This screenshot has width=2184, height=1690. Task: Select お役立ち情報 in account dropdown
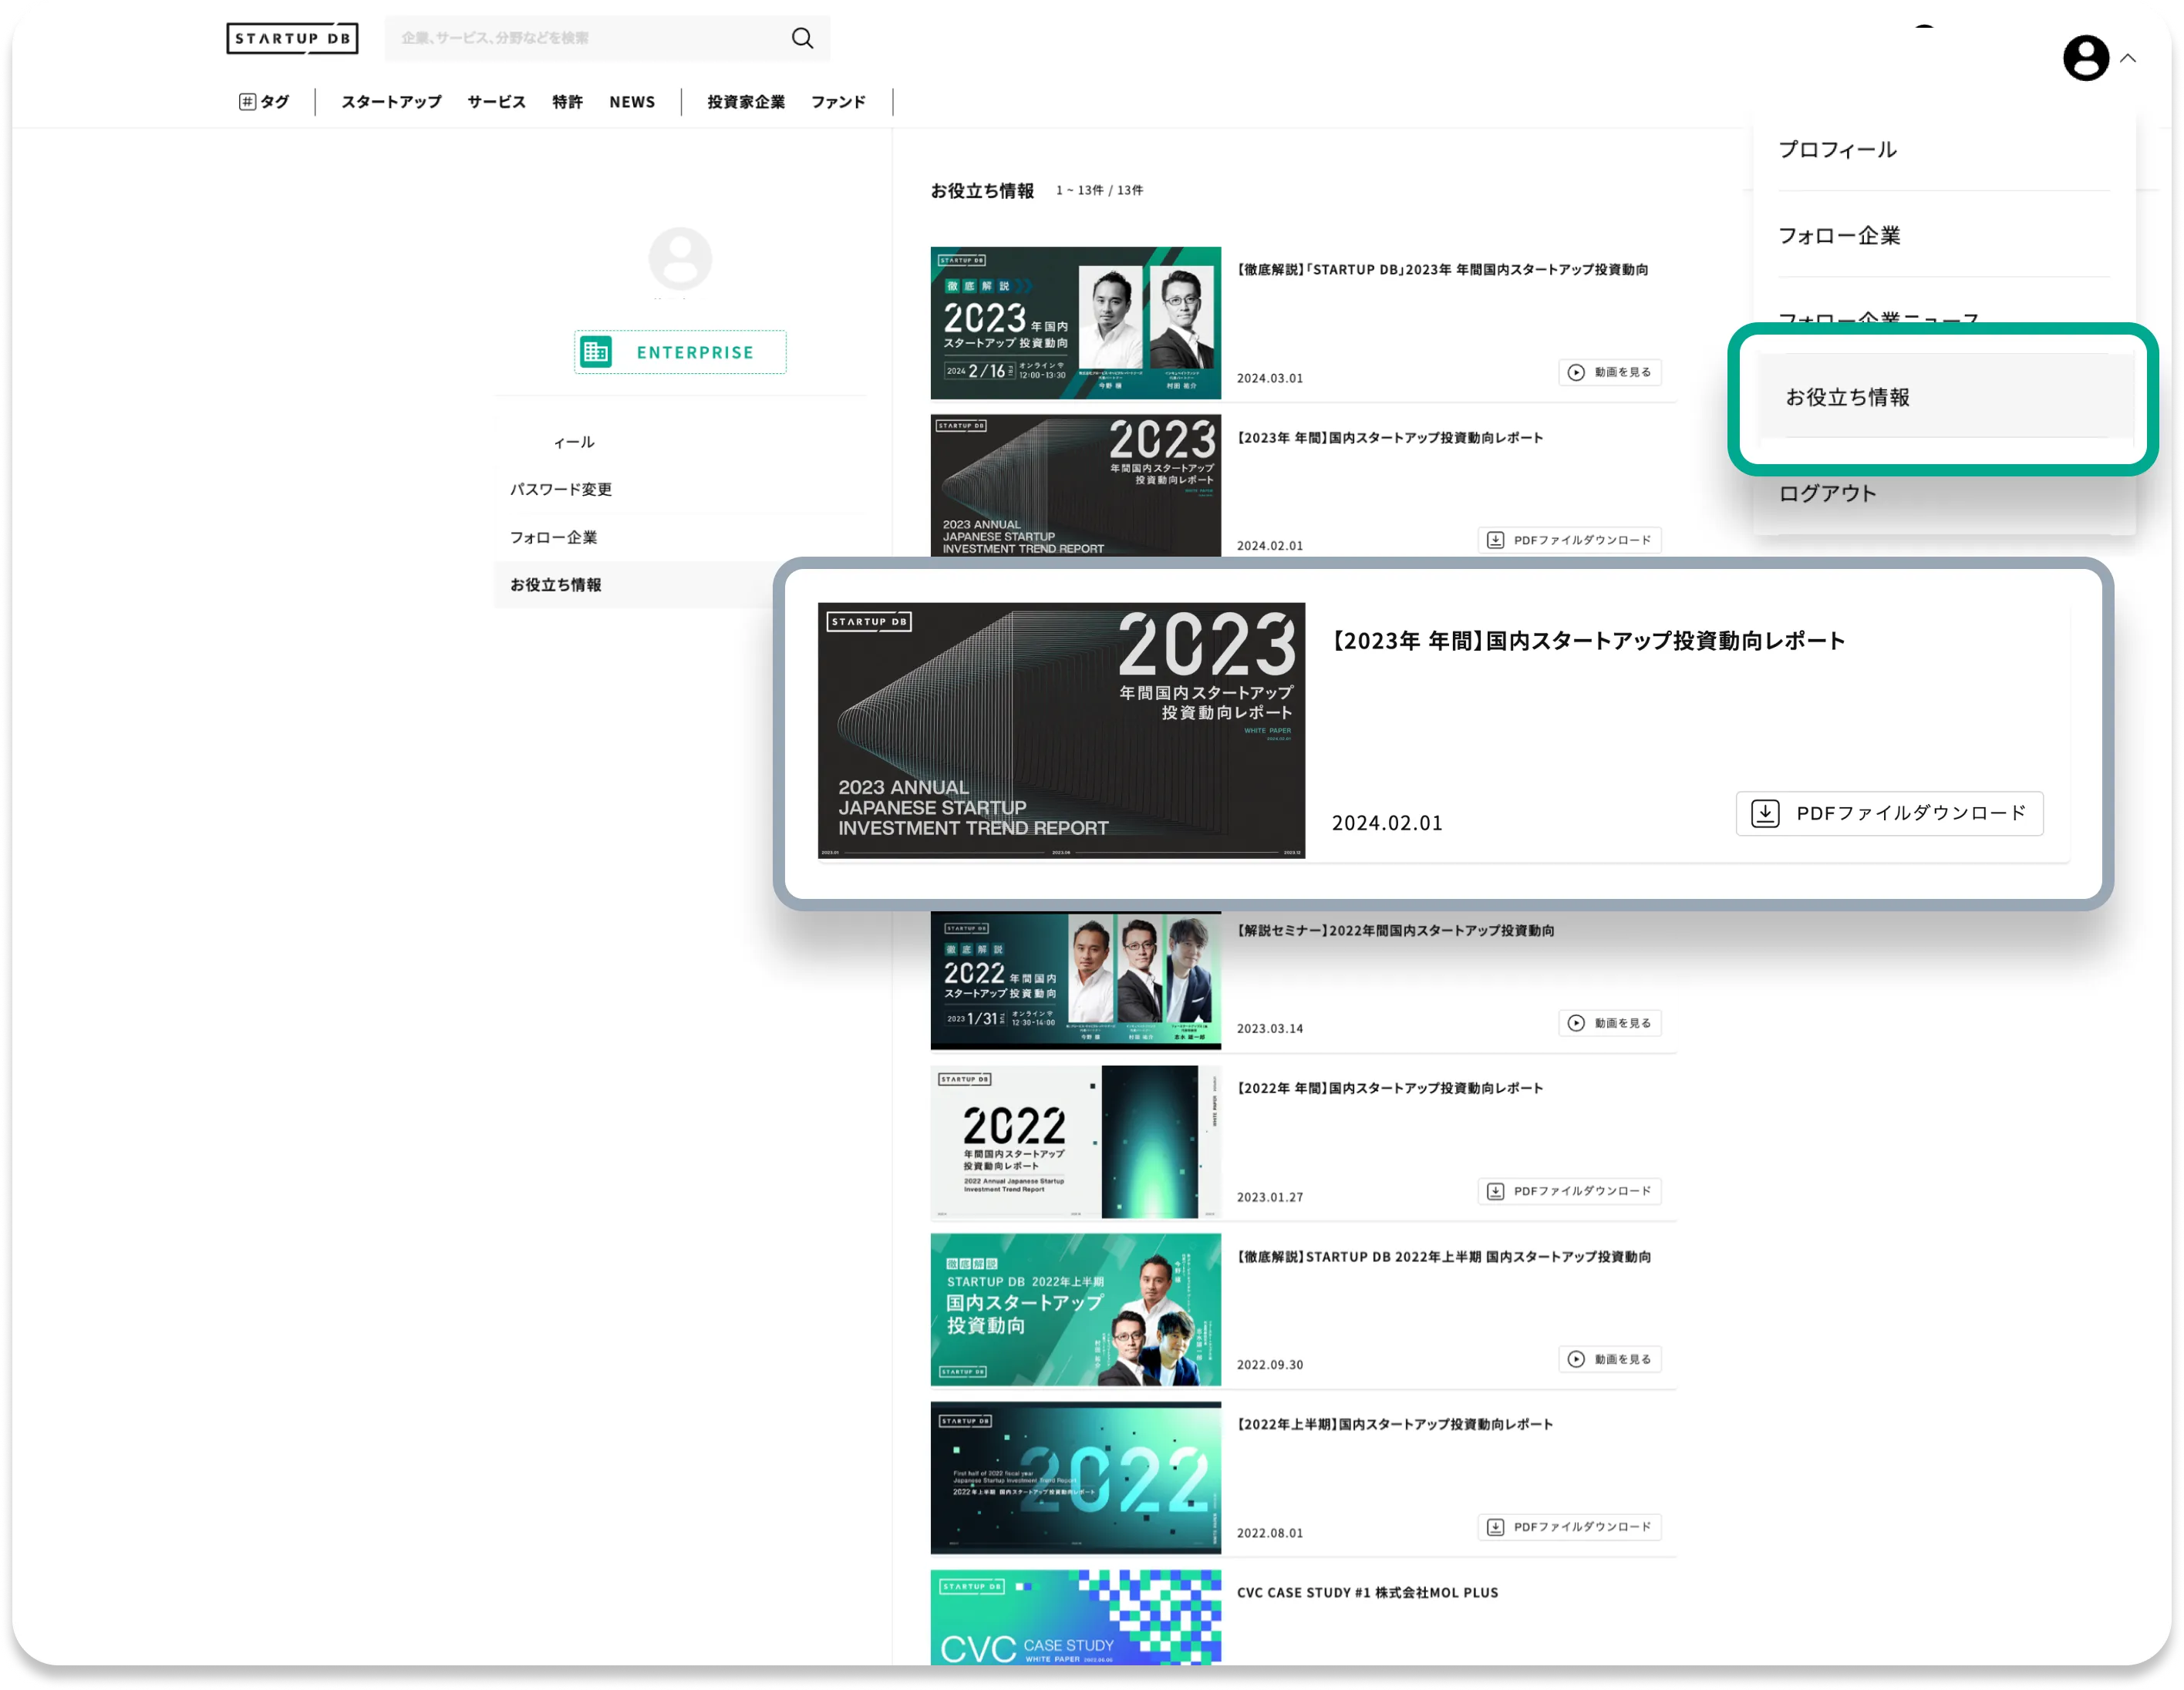coord(1847,397)
